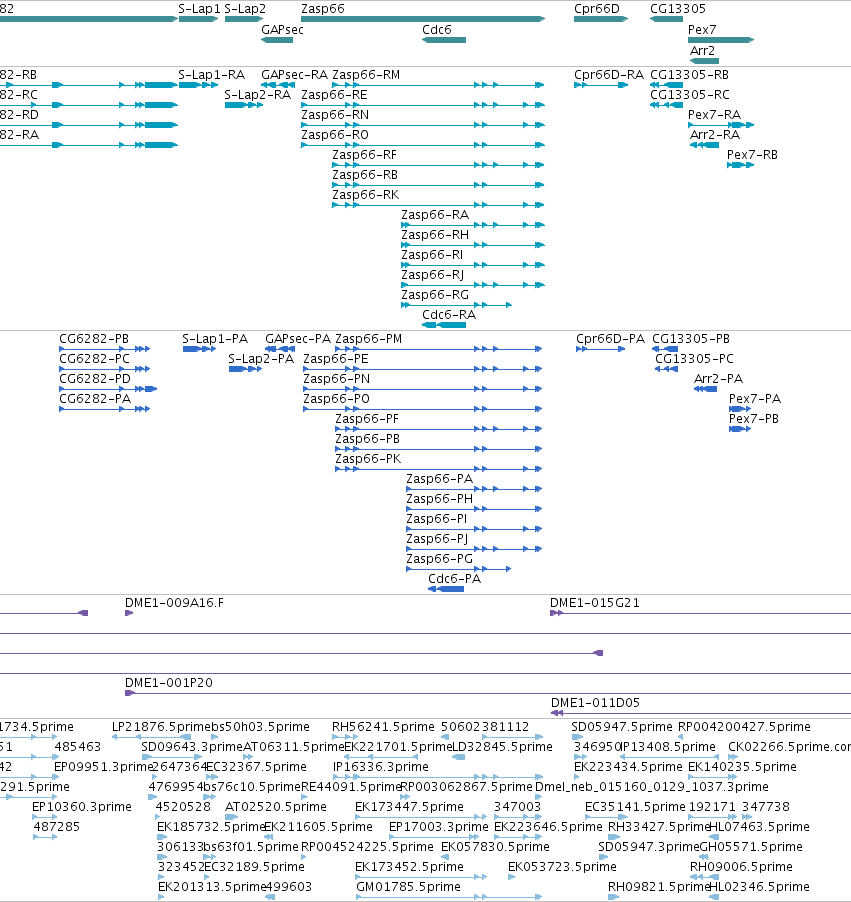
Task: Select transcript Zasp66-RF
Action: [x=438, y=165]
